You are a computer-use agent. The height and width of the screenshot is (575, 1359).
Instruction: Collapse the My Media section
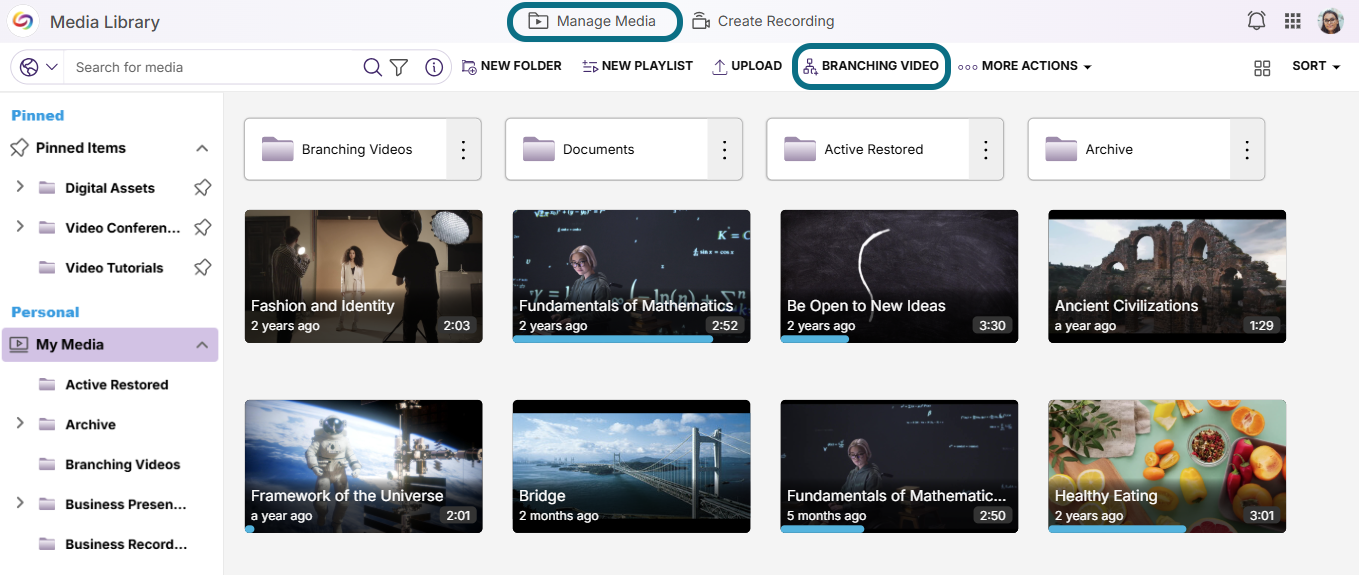202,345
